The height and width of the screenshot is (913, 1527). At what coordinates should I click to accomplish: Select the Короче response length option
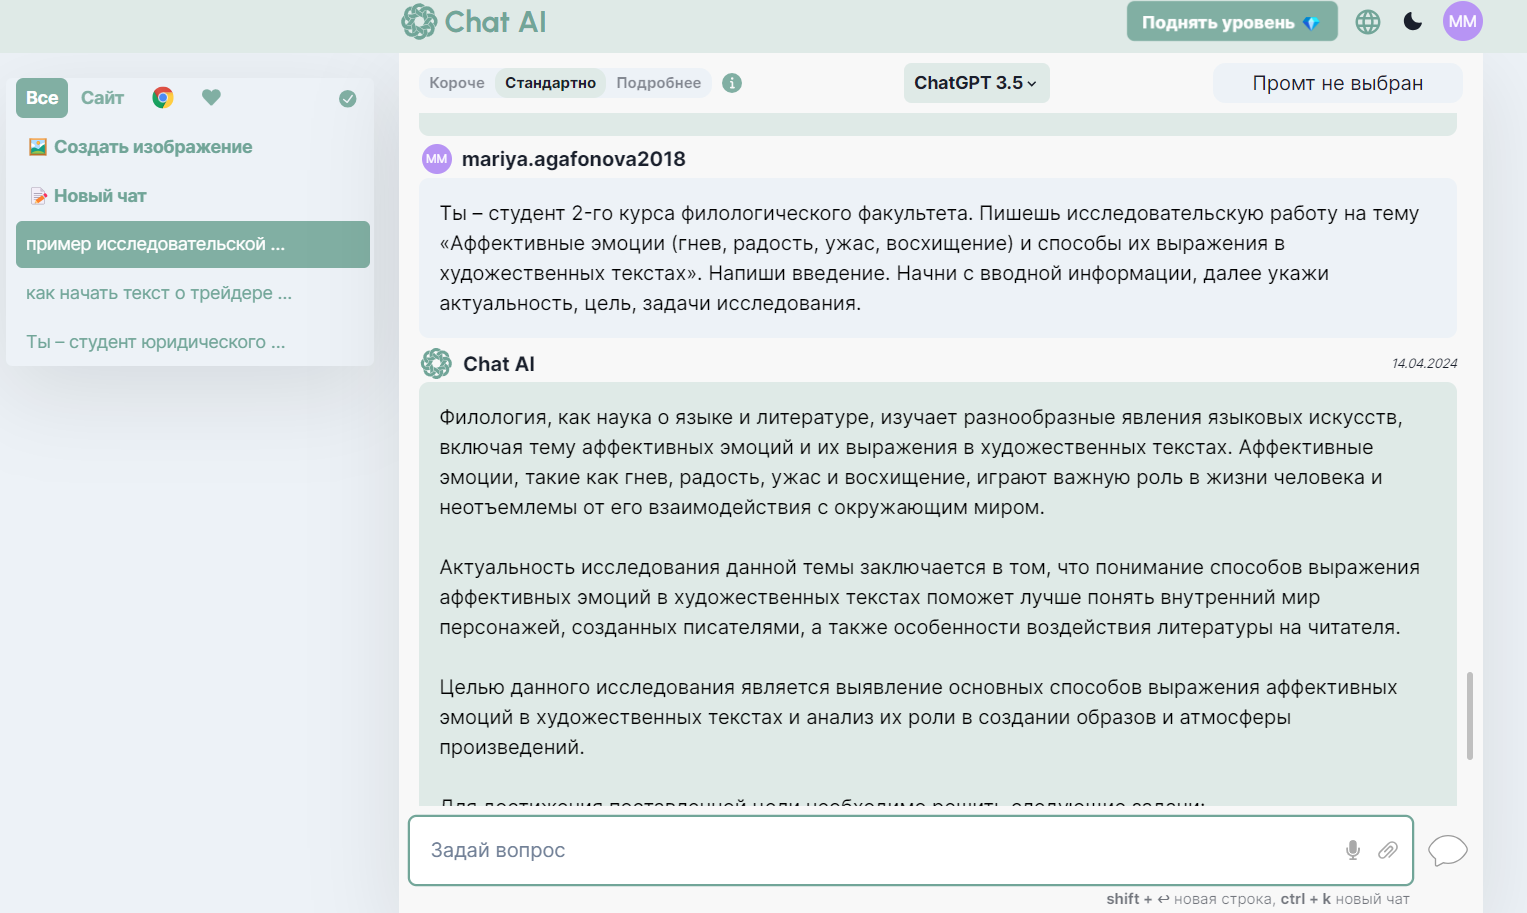coord(457,83)
